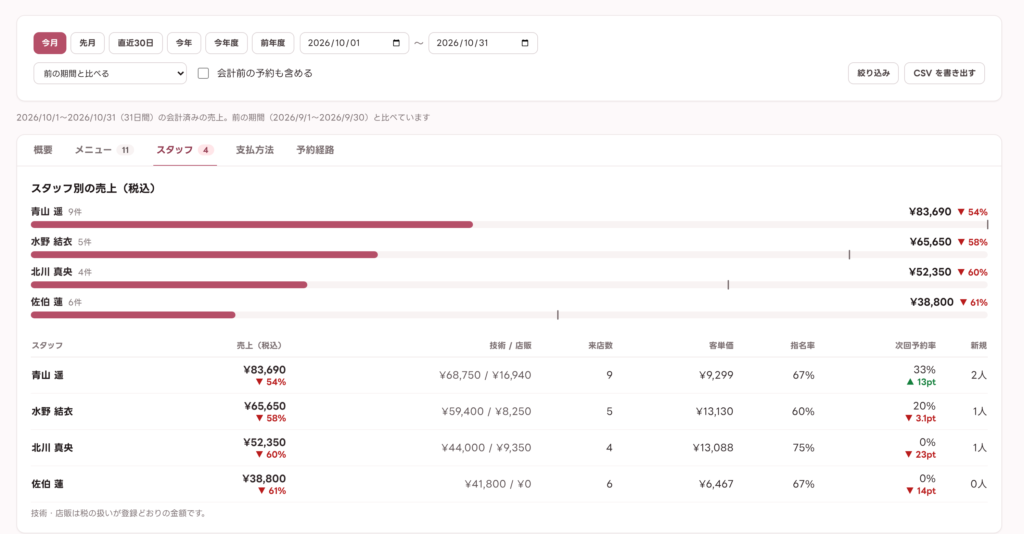Image resolution: width=1024 pixels, height=534 pixels.
Task: Select the 先月 period button
Action: click(88, 43)
